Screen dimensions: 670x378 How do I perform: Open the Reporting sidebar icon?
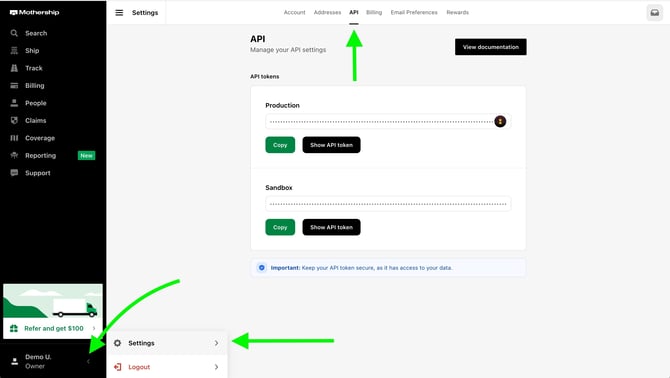coord(14,155)
